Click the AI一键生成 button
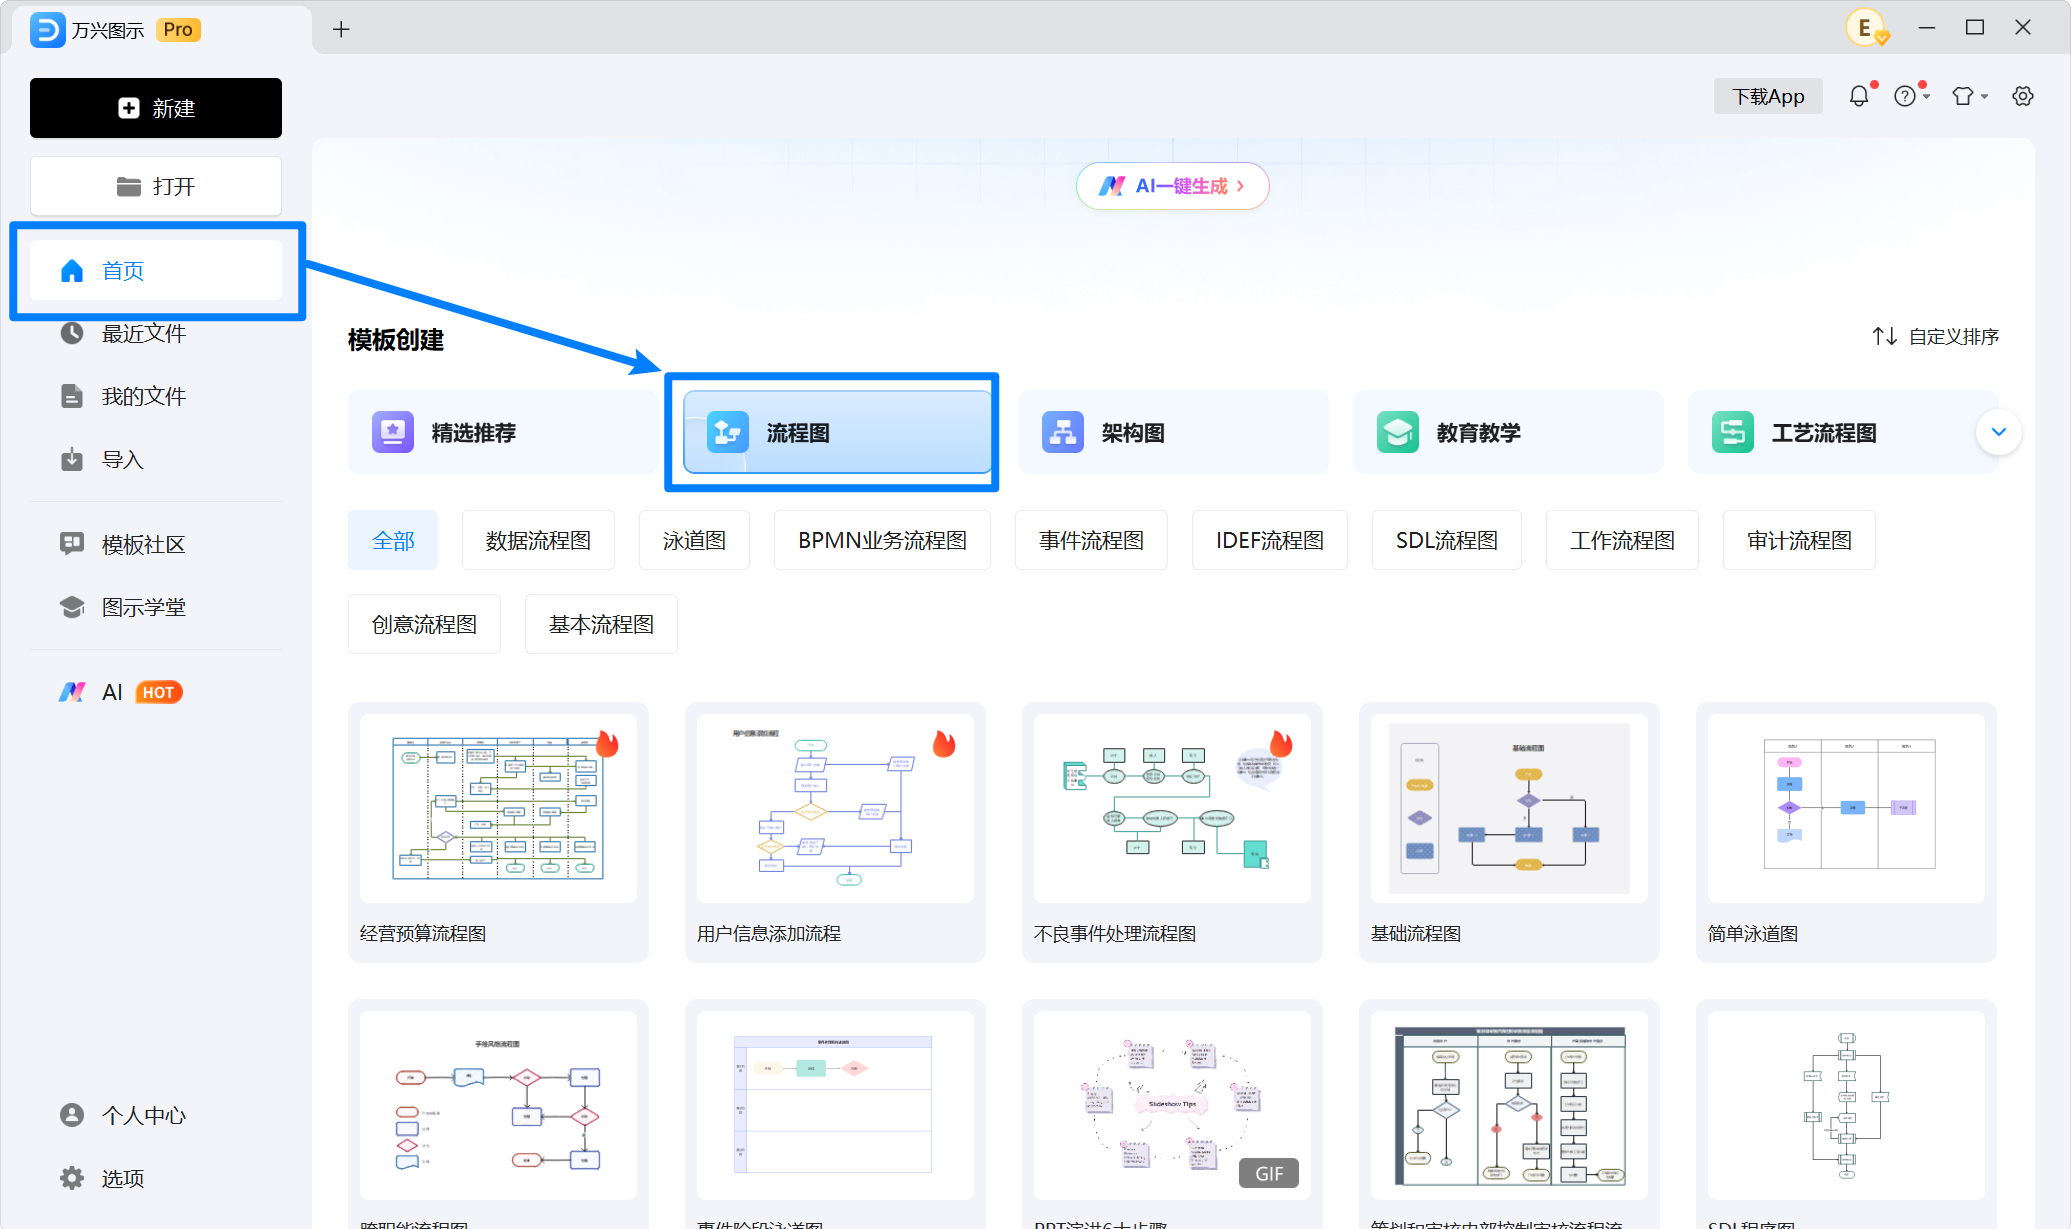The image size is (2071, 1229). pyautogui.click(x=1172, y=186)
